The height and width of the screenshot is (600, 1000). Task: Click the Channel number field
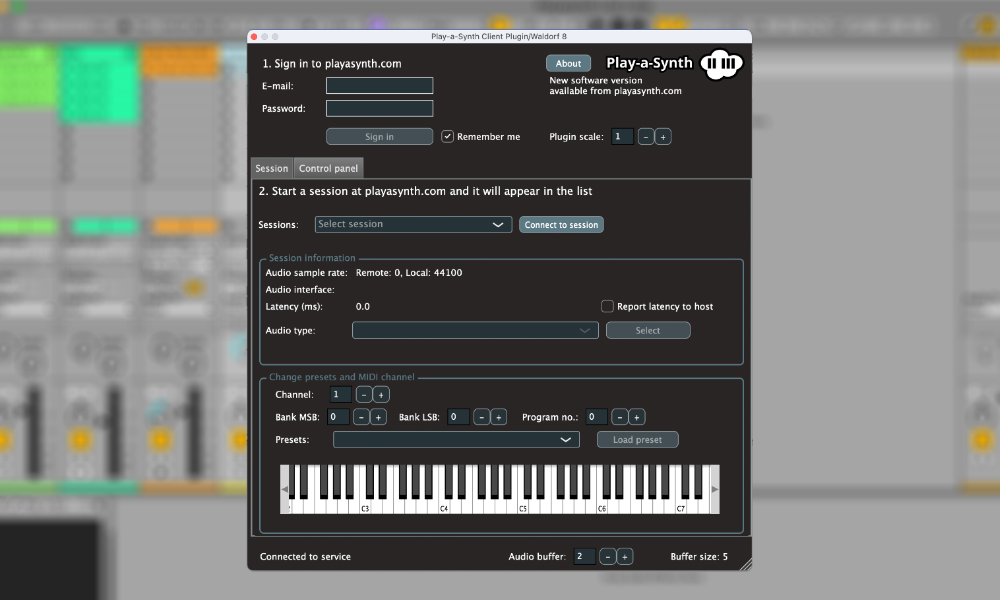[341, 395]
